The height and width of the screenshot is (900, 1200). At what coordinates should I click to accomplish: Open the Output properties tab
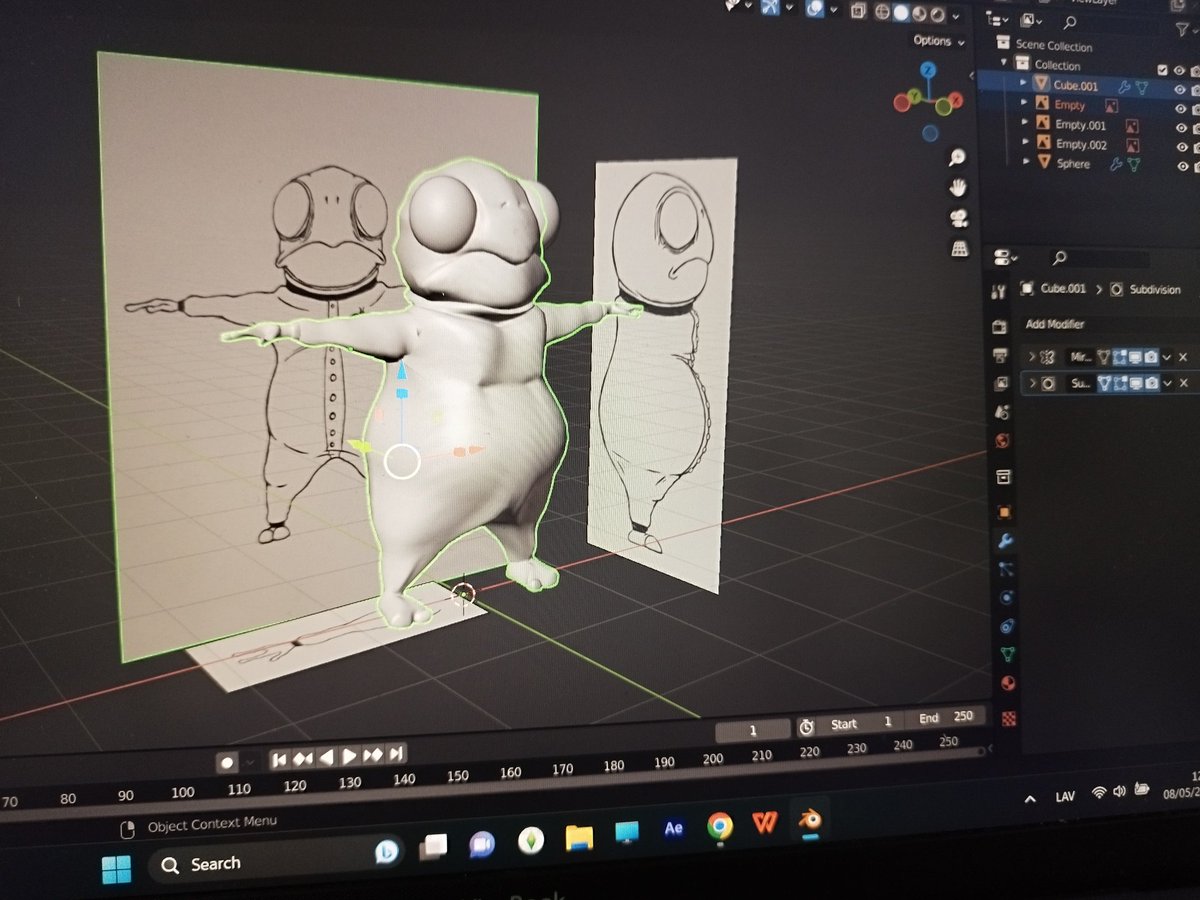(1000, 355)
